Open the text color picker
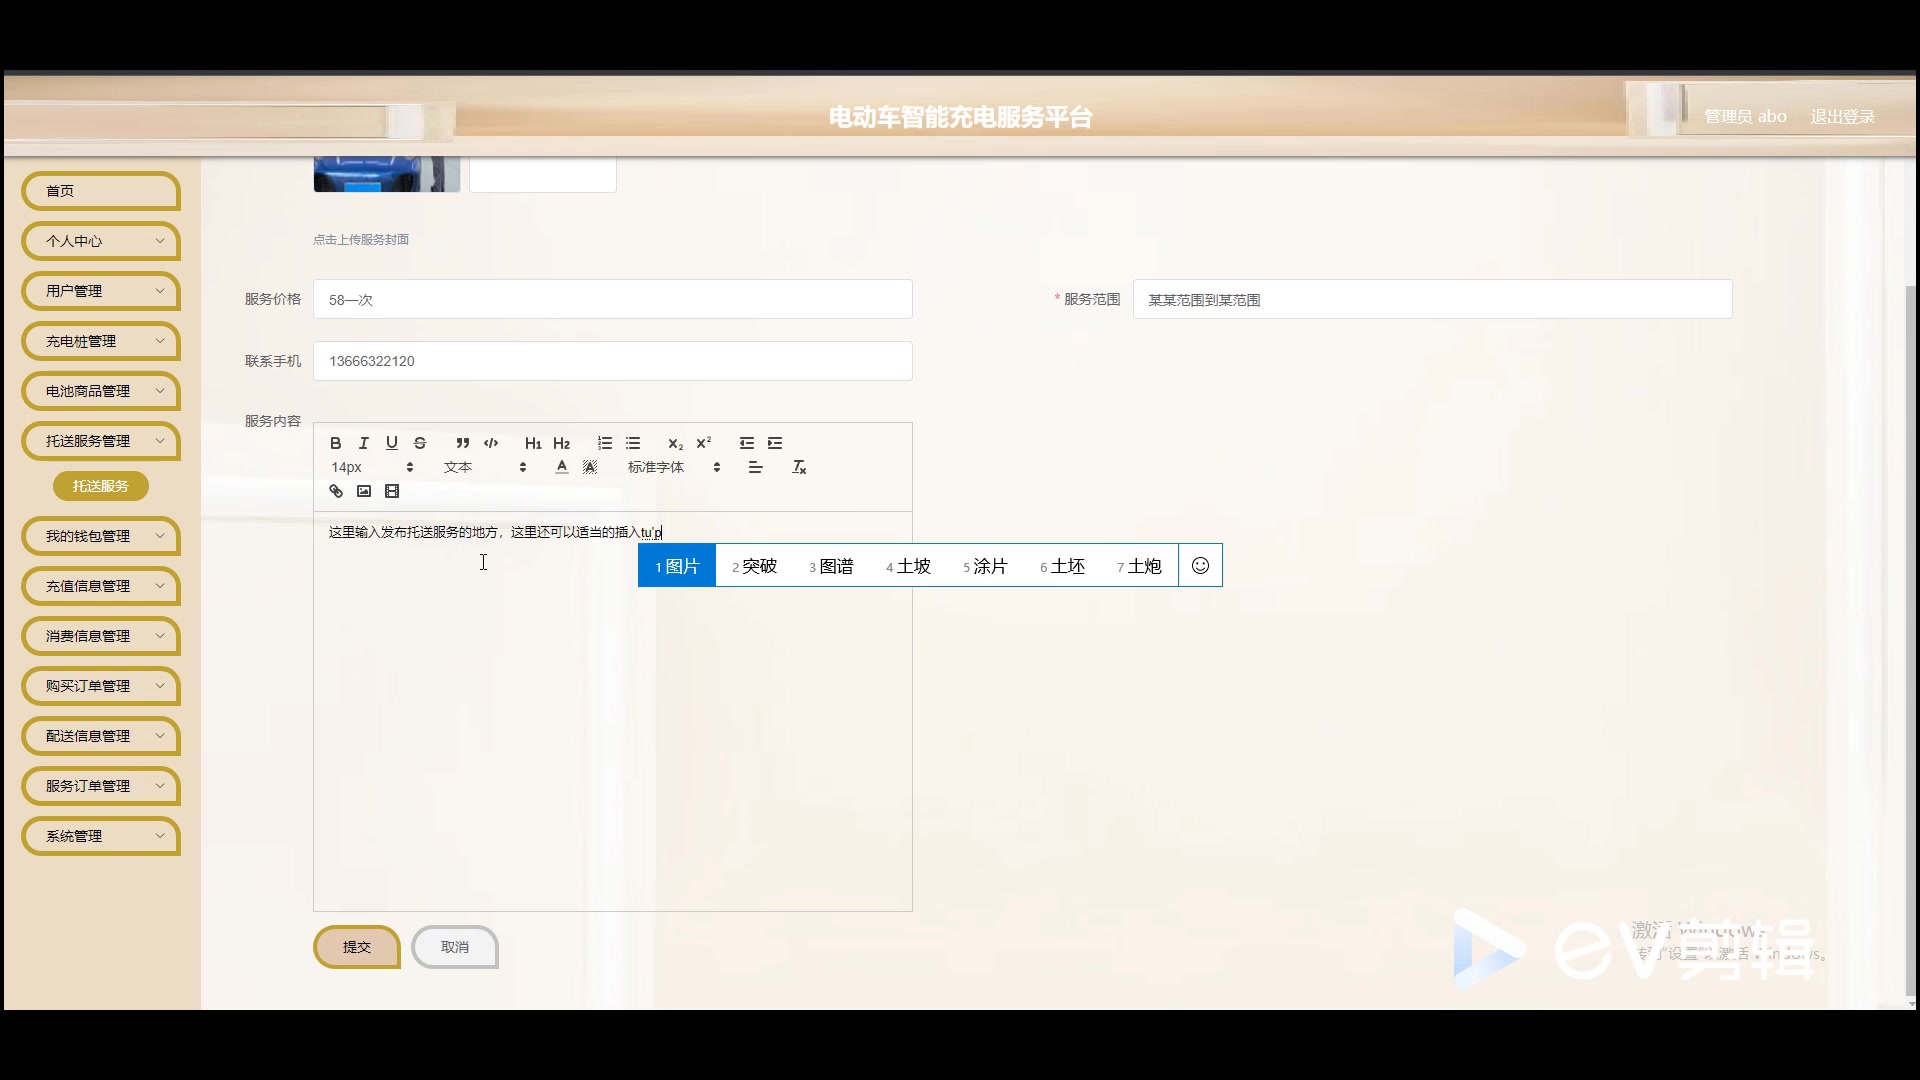Image resolution: width=1920 pixels, height=1080 pixels. point(561,466)
